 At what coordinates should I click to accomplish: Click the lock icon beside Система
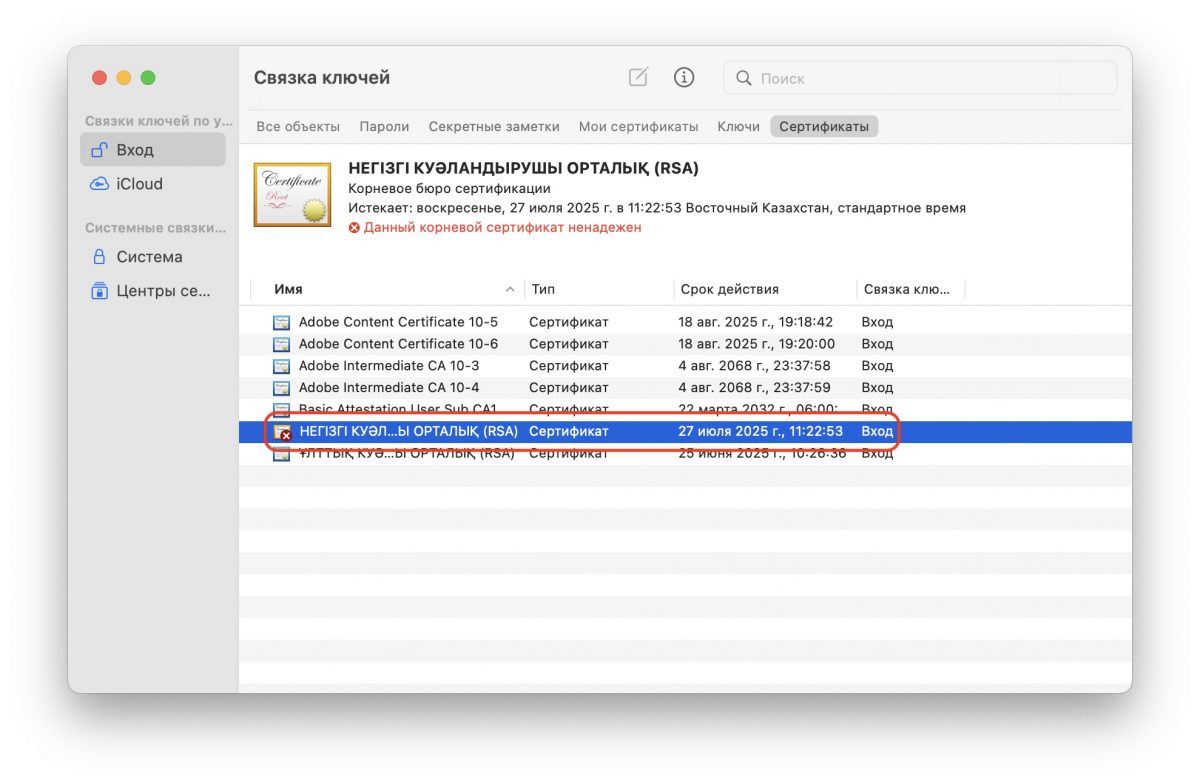tap(99, 257)
